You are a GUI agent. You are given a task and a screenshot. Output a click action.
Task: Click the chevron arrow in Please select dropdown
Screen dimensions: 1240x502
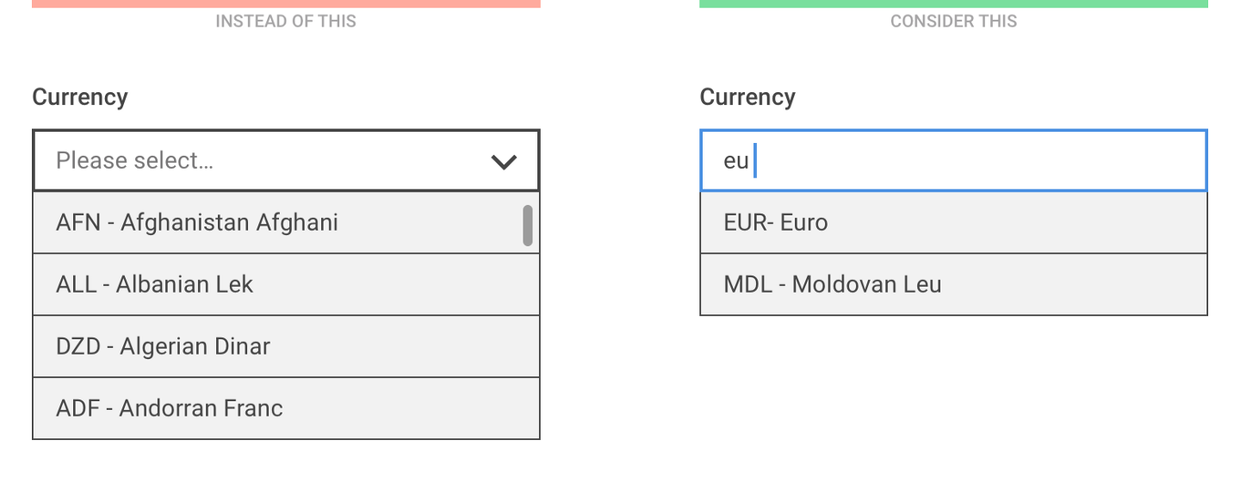(504, 161)
